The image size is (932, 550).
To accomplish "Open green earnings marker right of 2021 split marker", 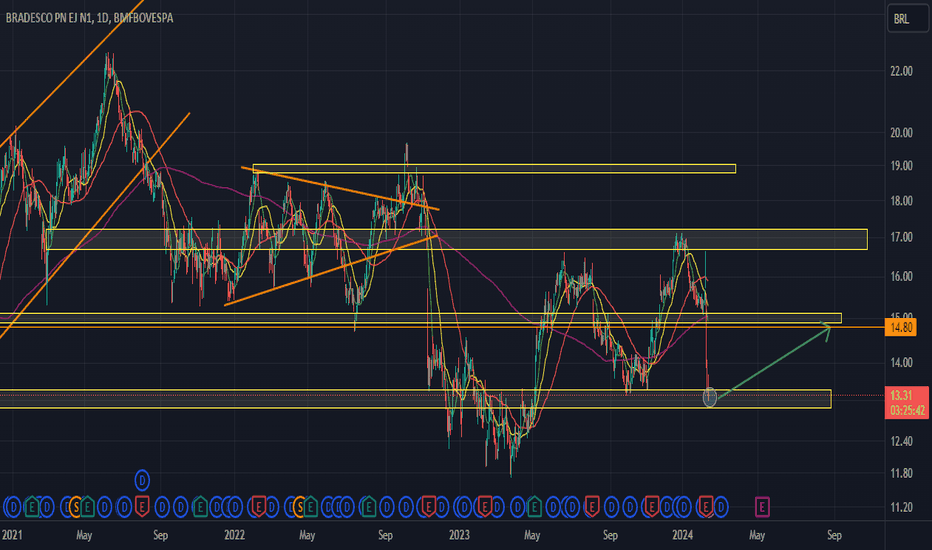I will coord(87,507).
